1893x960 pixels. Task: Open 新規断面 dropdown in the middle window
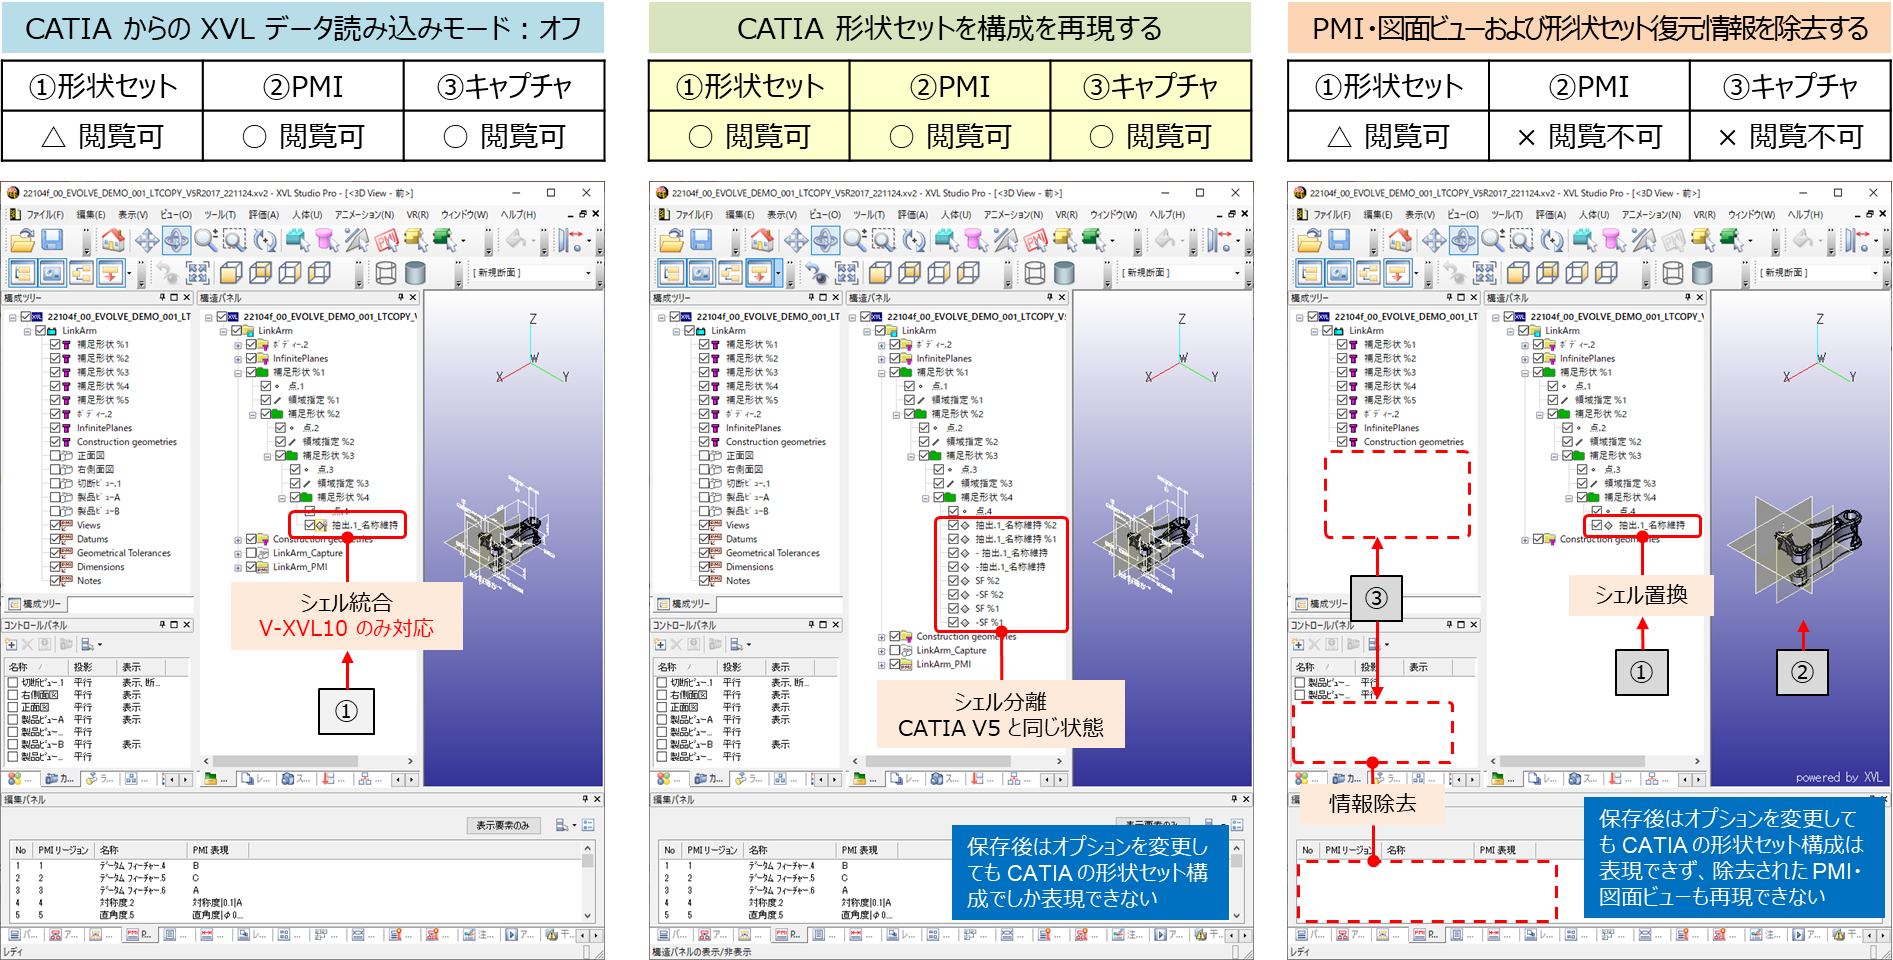tap(1237, 273)
